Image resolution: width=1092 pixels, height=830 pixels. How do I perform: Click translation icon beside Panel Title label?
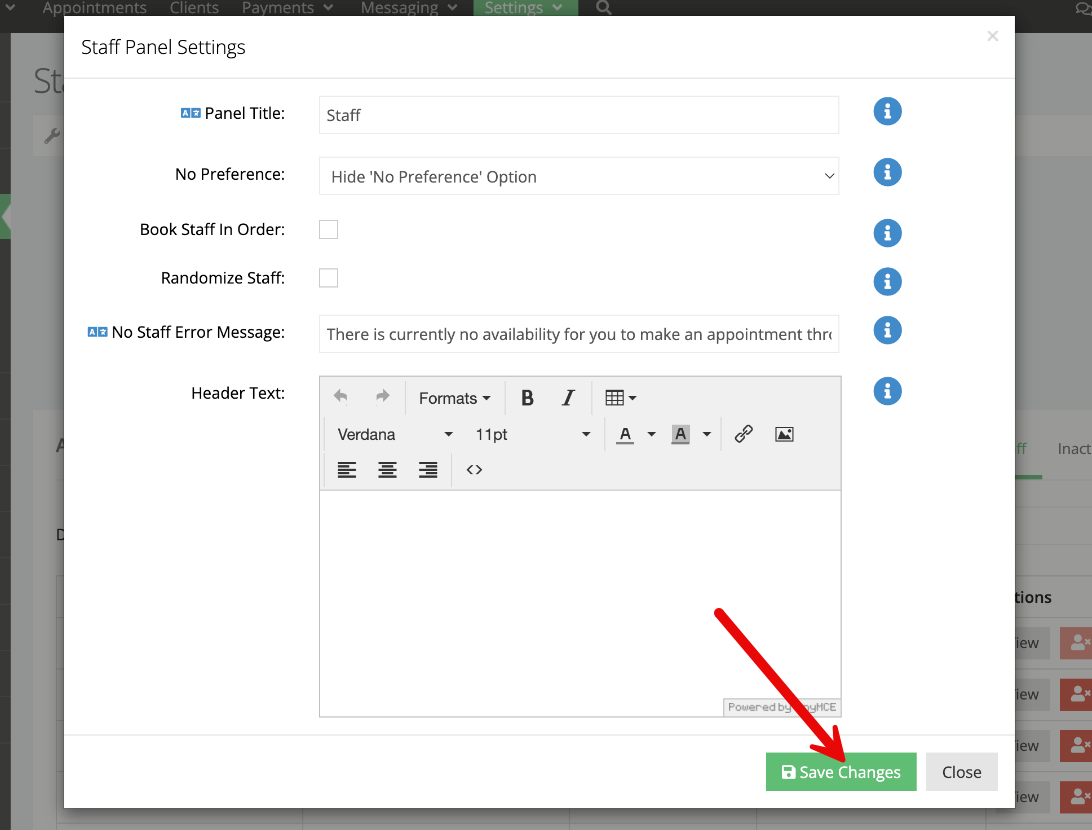191,113
